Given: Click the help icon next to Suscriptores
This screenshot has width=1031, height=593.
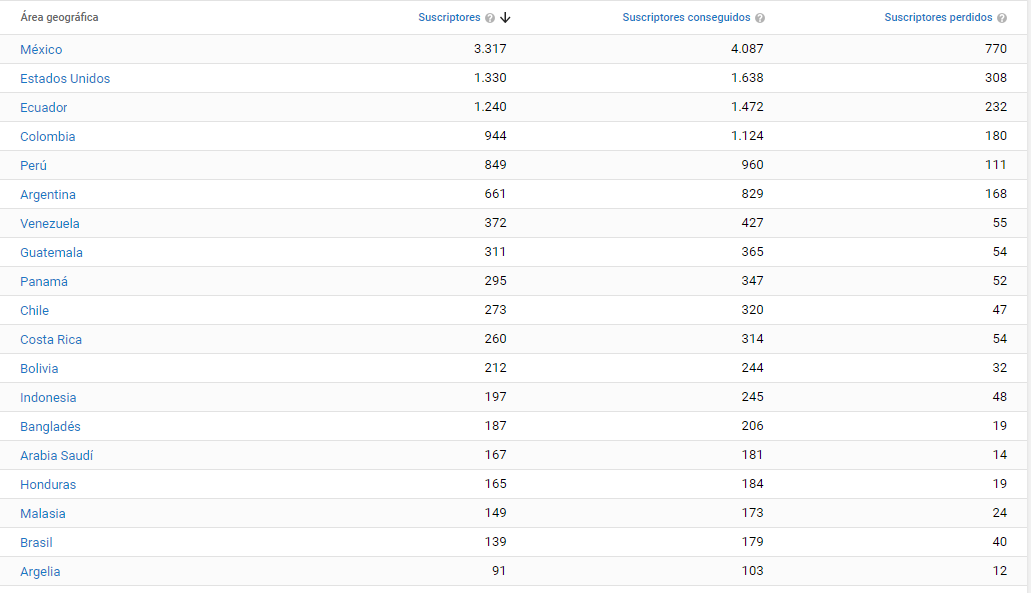Looking at the screenshot, I should point(490,18).
